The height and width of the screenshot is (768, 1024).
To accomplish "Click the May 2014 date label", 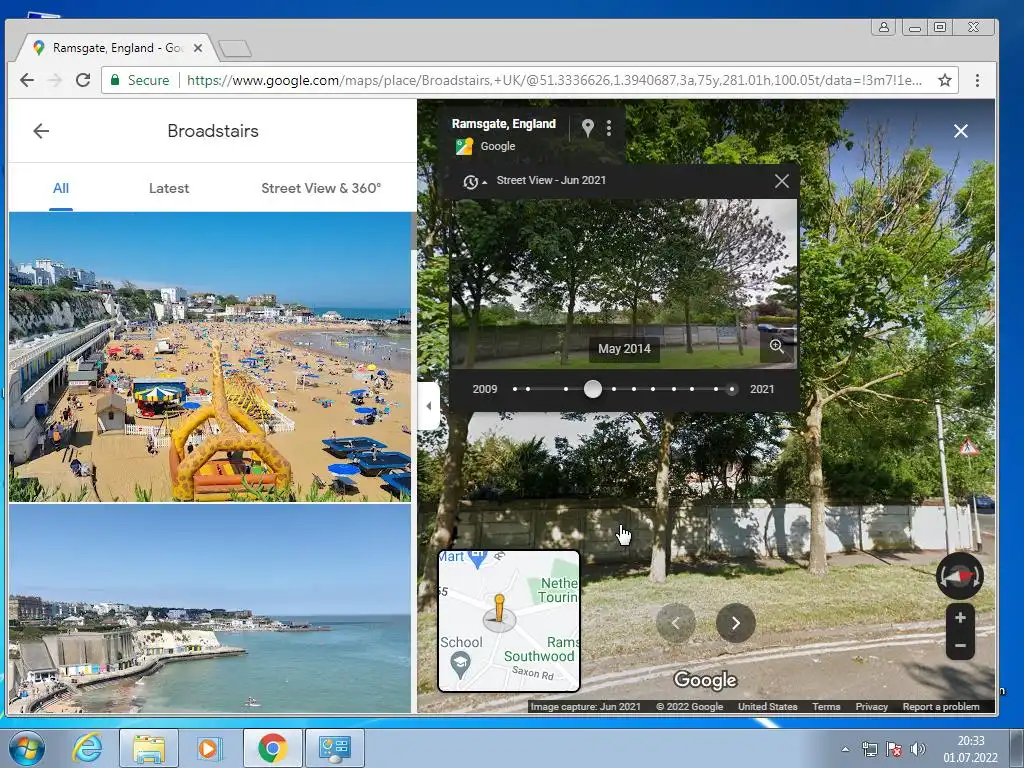I will point(624,349).
